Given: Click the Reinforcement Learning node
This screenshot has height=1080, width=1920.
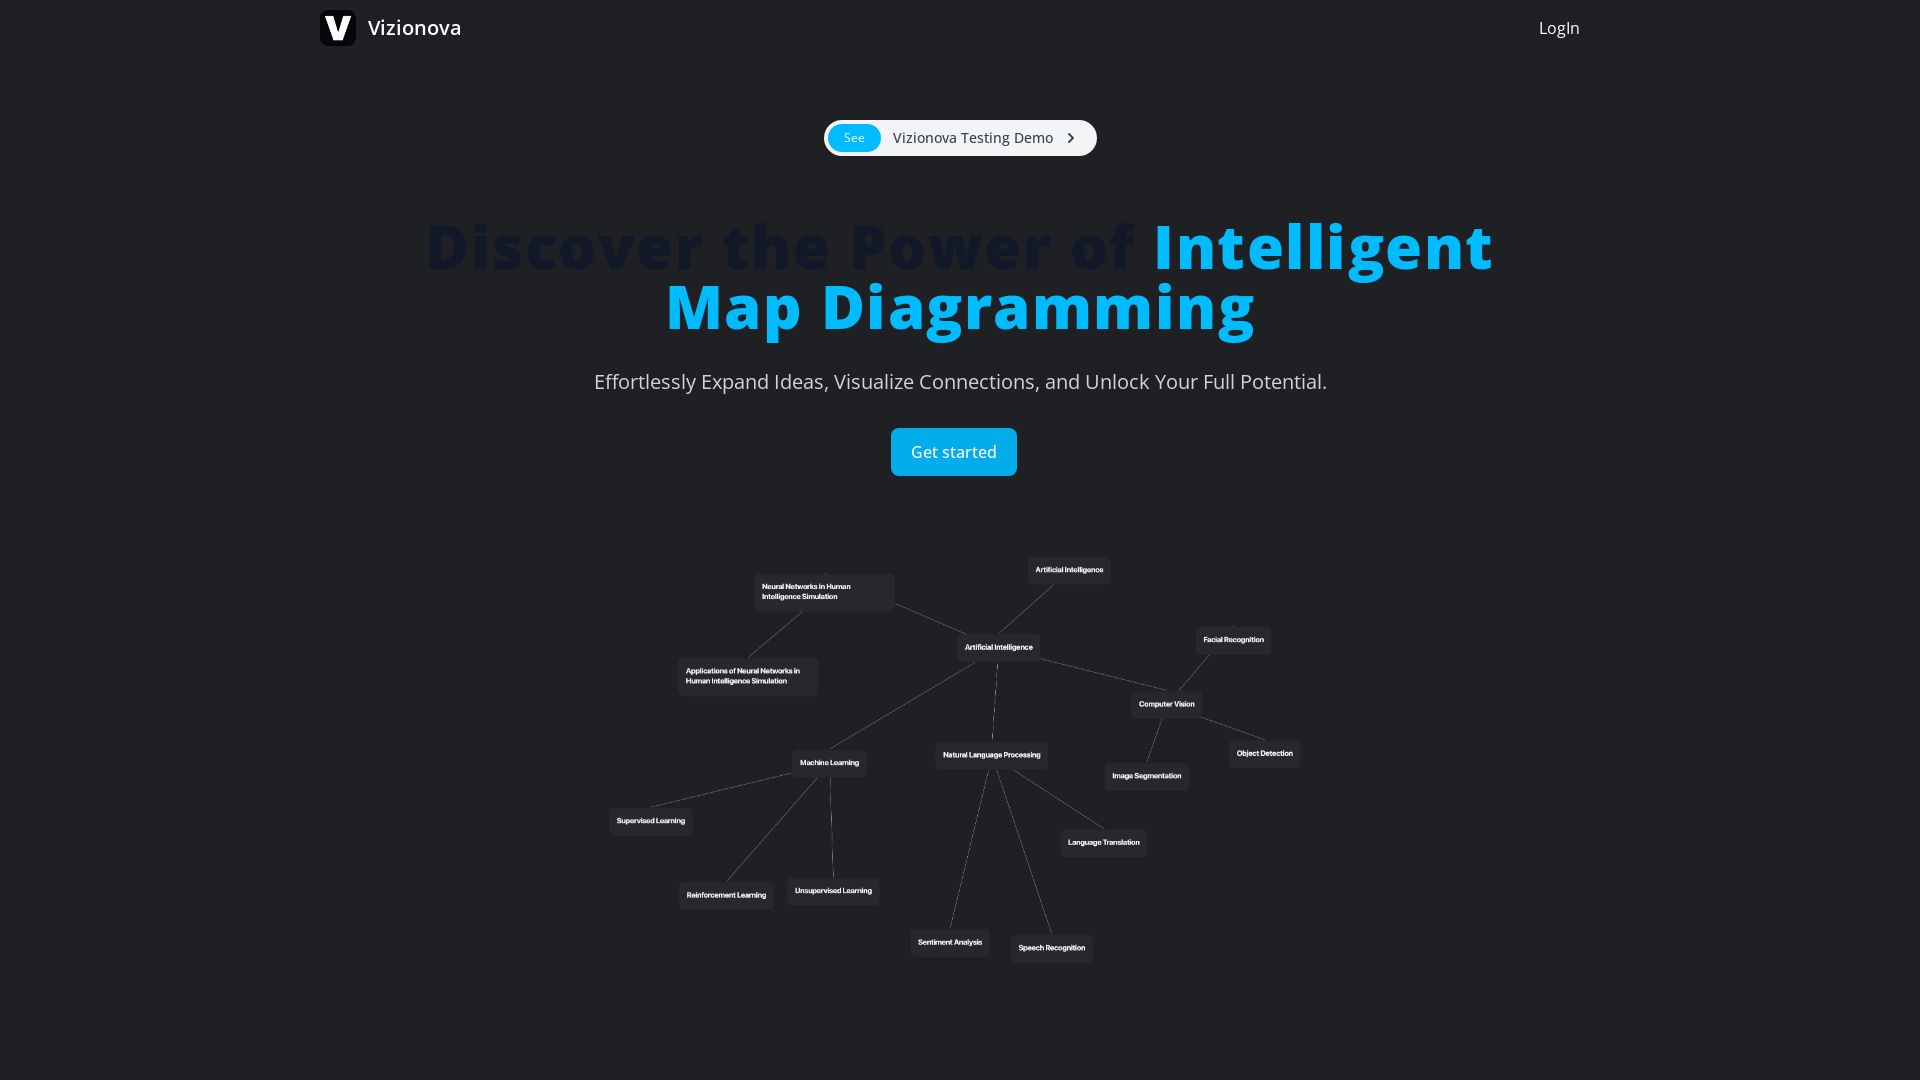Looking at the screenshot, I should coord(725,895).
